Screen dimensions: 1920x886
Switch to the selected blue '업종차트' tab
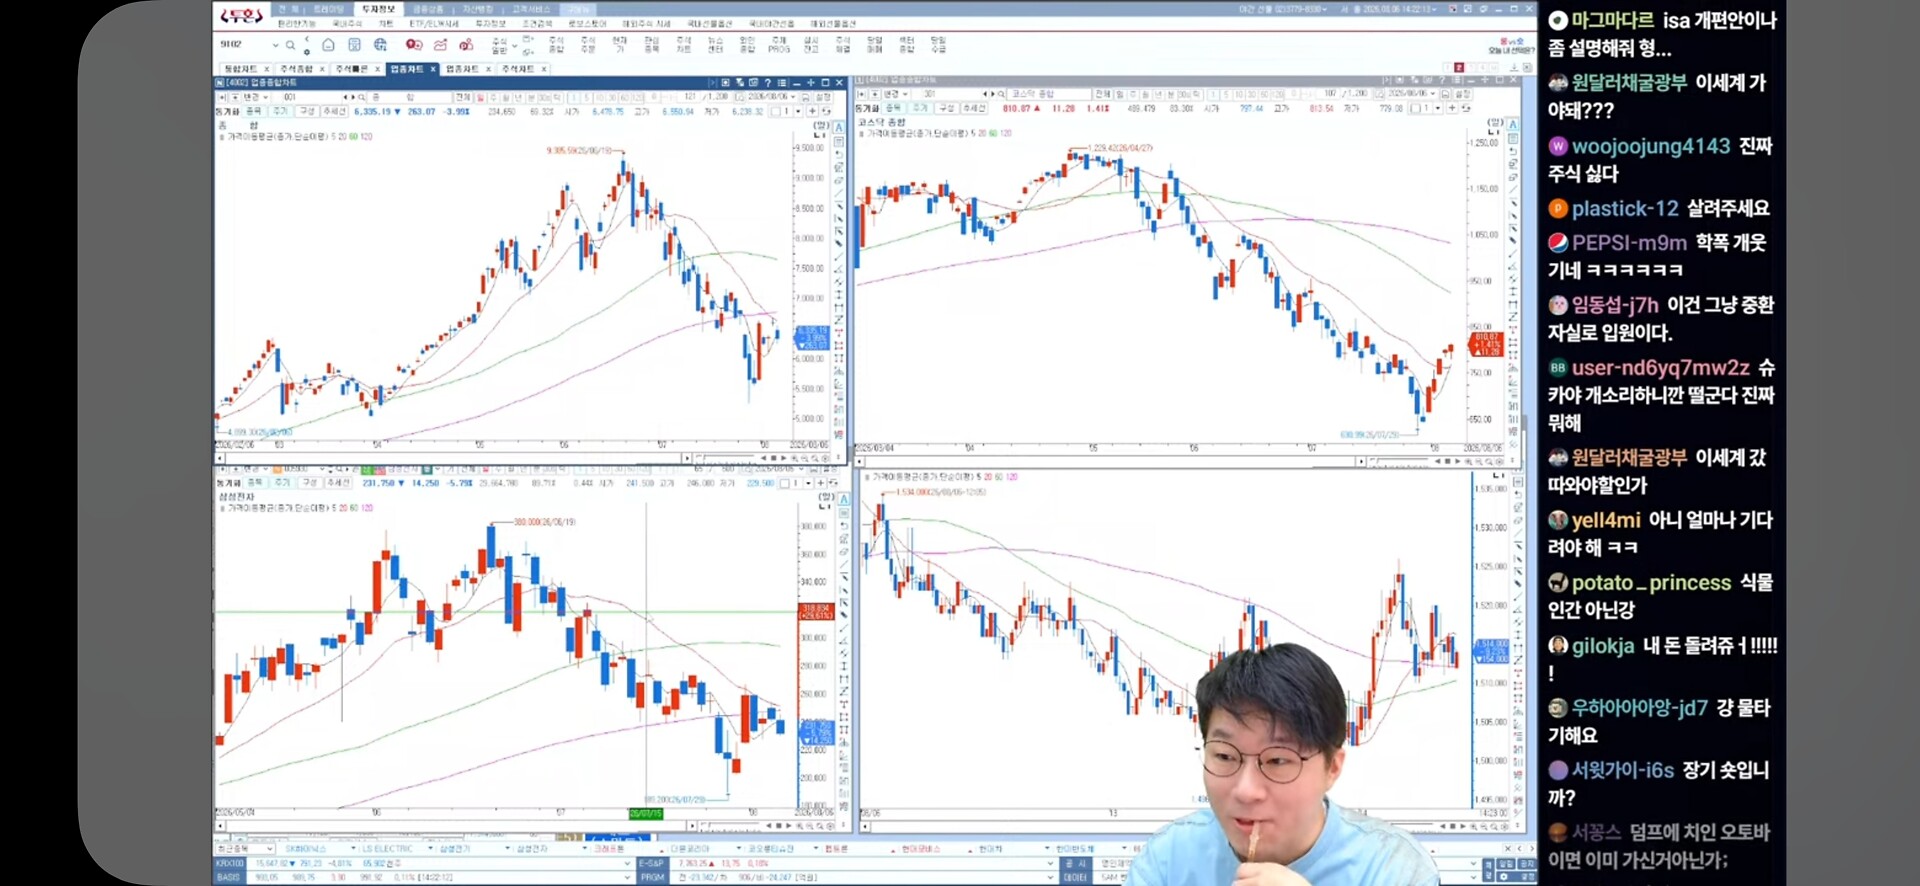[x=412, y=69]
